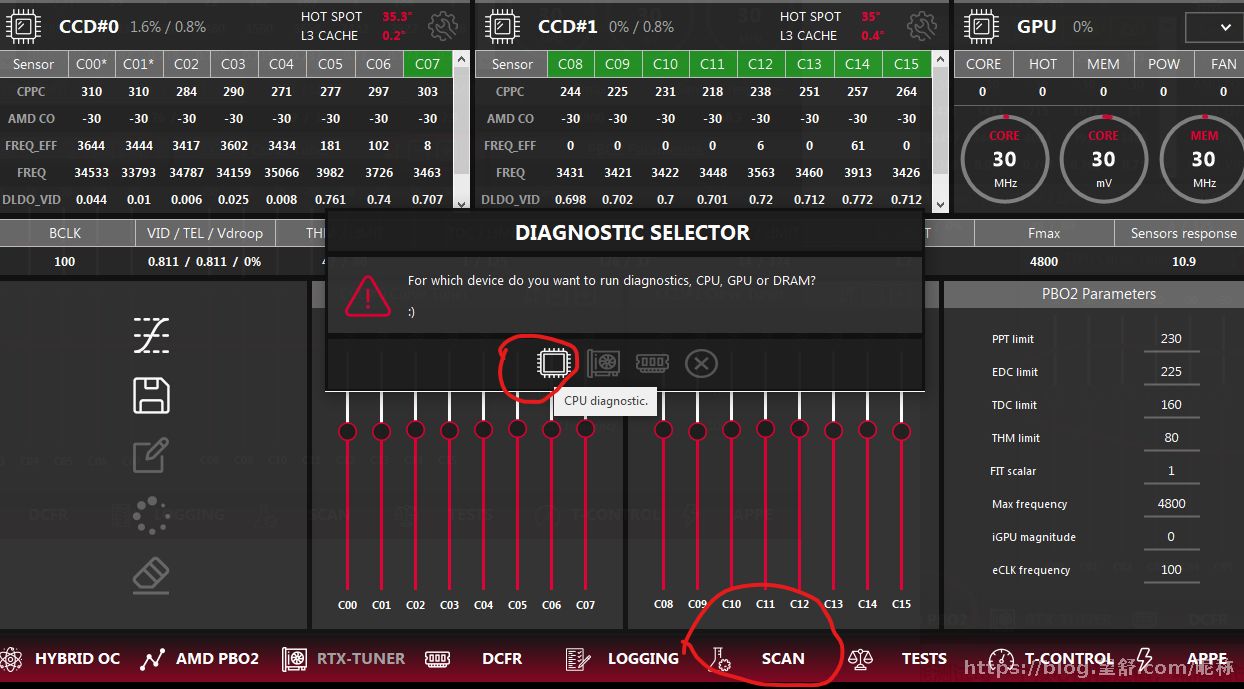This screenshot has height=689, width=1244.
Task: Select the C15 green column header
Action: click(x=907, y=64)
